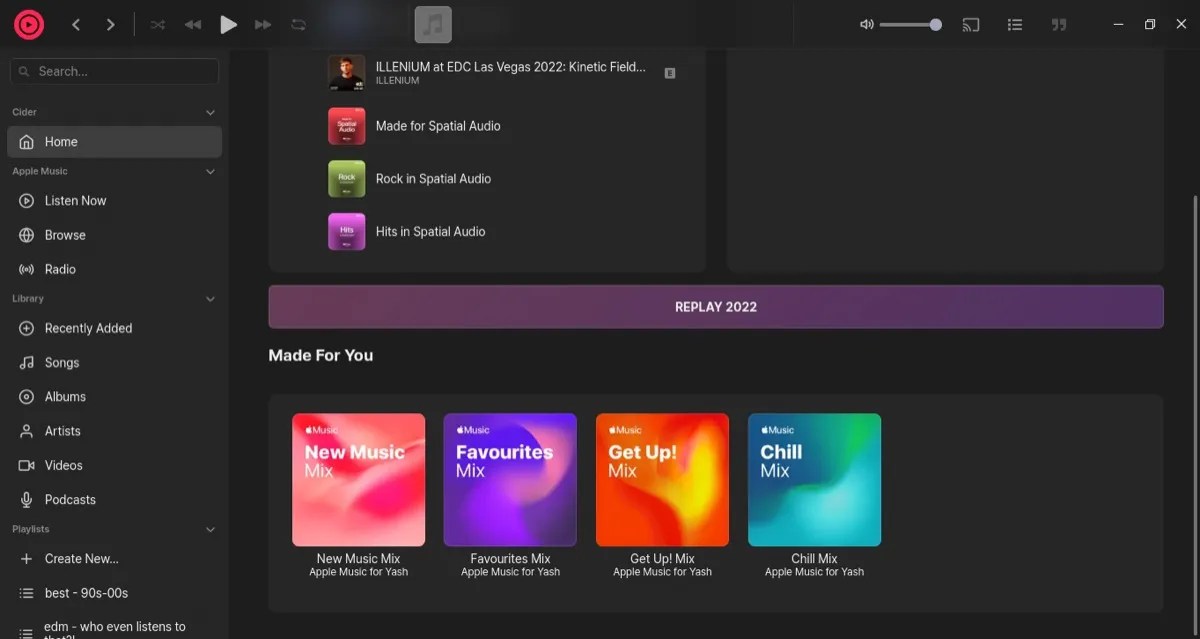This screenshot has height=639, width=1200.
Task: Toggle shuffle playback mode
Action: coord(157,24)
